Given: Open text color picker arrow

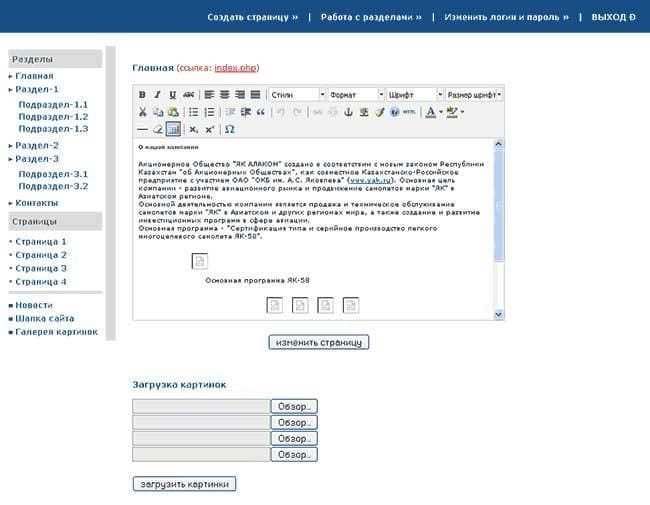Looking at the screenshot, I should [441, 112].
